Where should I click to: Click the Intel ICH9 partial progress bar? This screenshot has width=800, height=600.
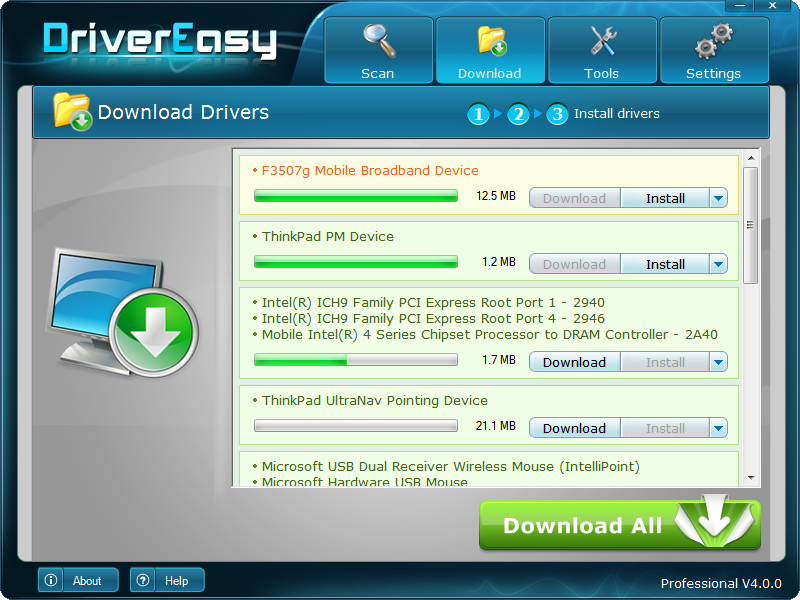tap(356, 360)
